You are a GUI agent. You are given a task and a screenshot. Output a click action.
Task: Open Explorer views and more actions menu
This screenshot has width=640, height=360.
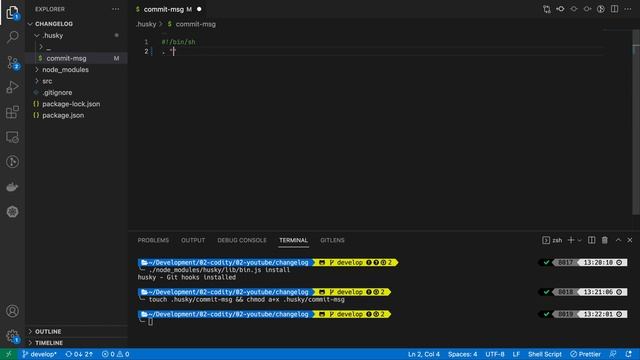point(116,9)
